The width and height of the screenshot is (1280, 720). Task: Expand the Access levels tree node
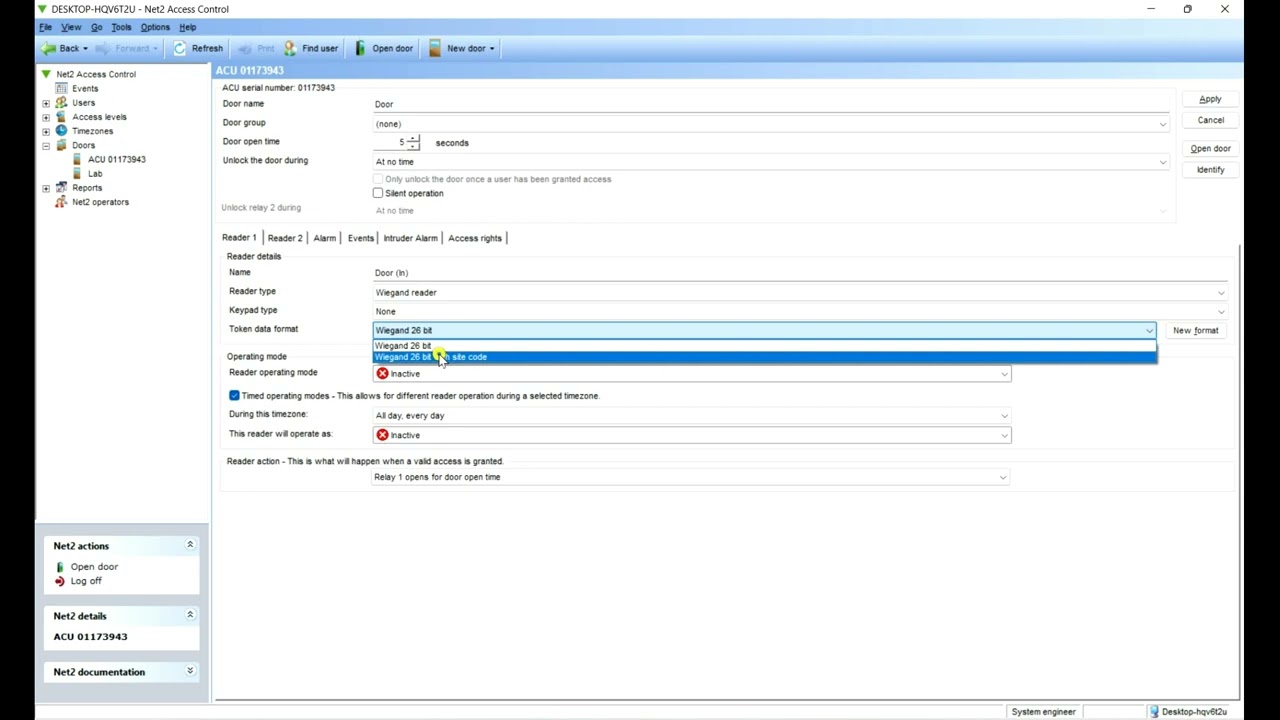coord(46,117)
